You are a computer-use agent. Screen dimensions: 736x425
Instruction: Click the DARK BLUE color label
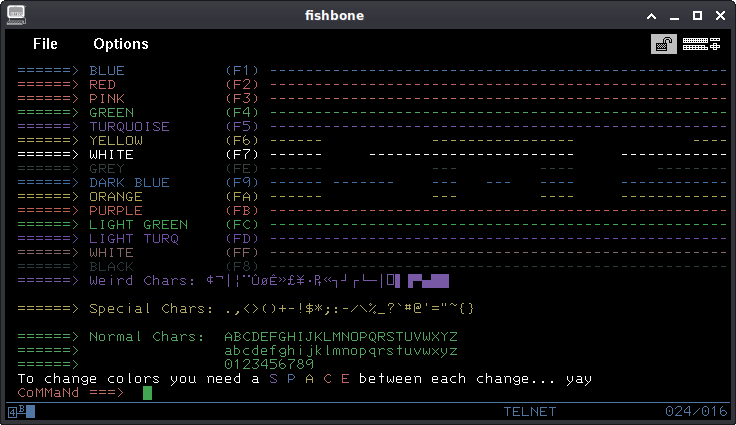click(130, 183)
